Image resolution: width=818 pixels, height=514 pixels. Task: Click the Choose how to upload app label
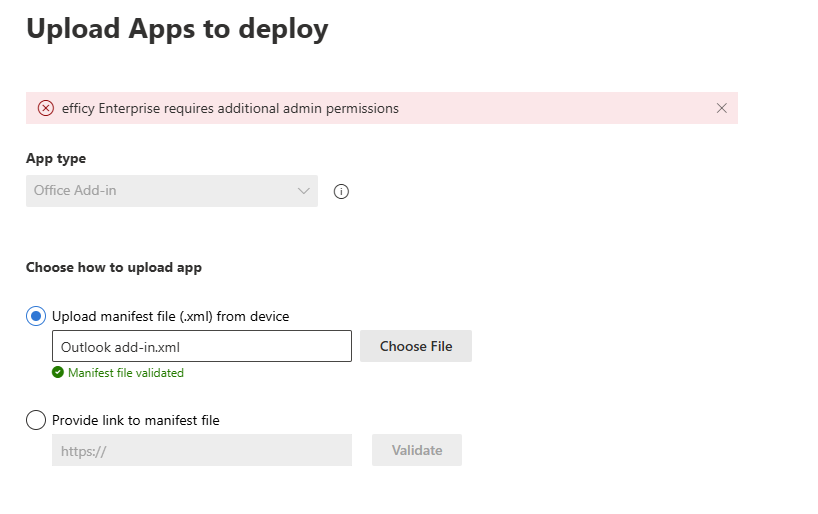(114, 268)
